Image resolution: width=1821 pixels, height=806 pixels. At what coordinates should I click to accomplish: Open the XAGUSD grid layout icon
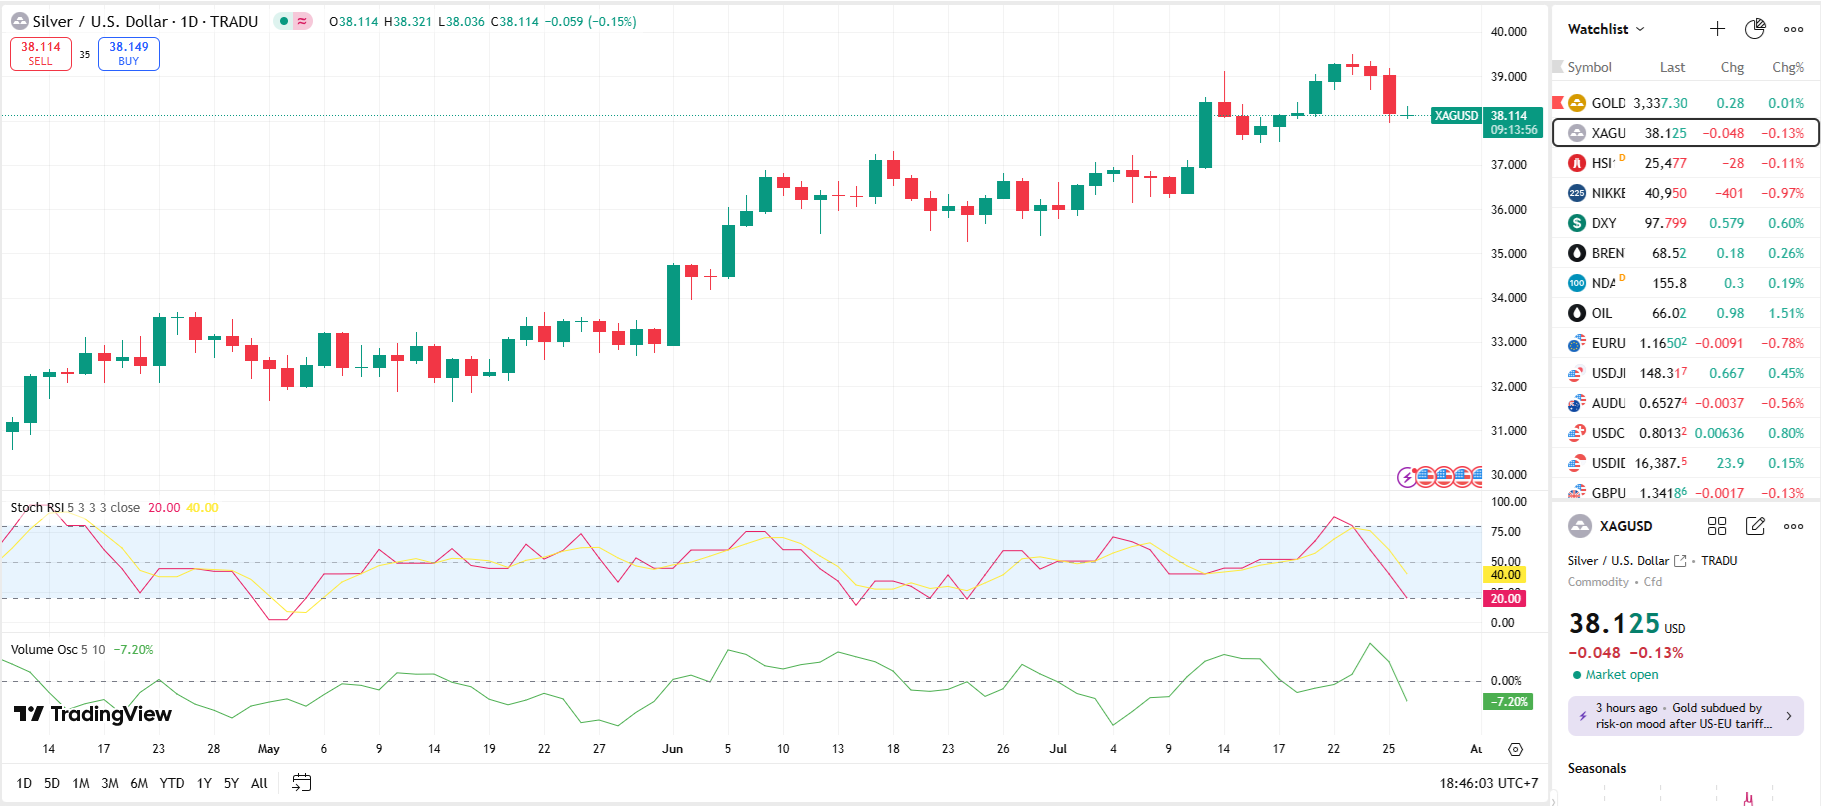[1717, 526]
